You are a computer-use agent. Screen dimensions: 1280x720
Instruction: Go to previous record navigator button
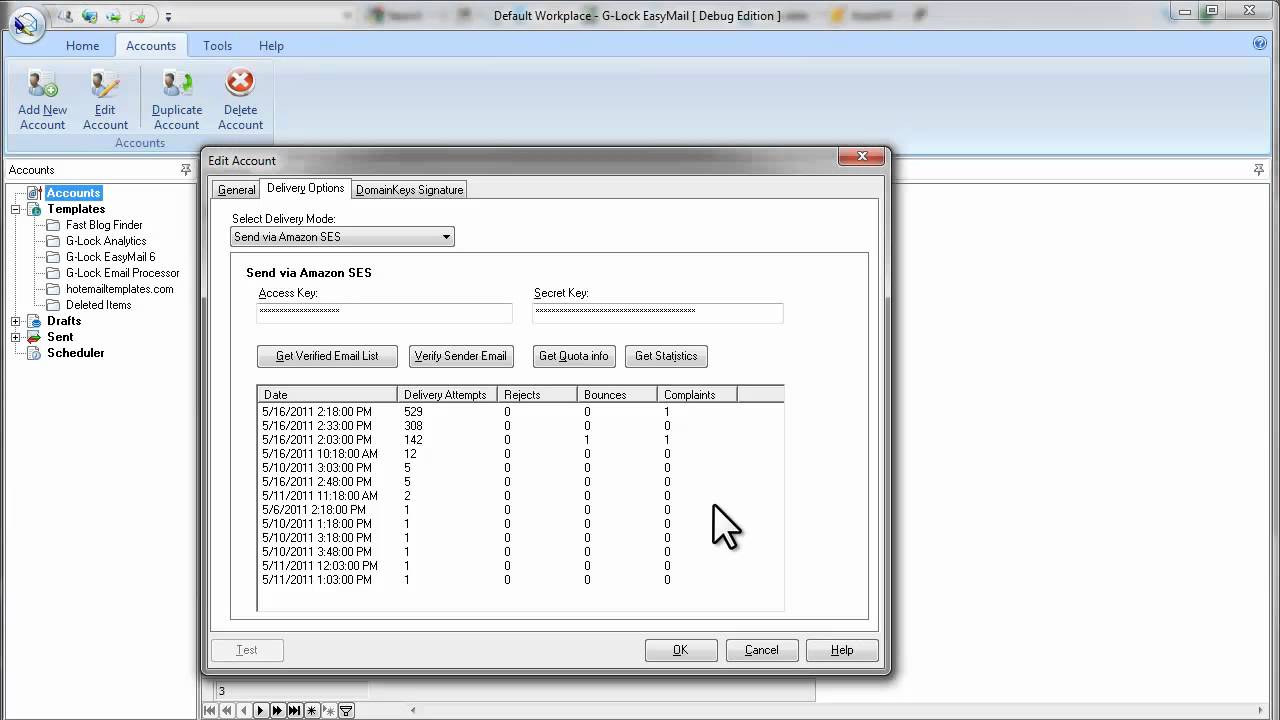pyautogui.click(x=244, y=710)
